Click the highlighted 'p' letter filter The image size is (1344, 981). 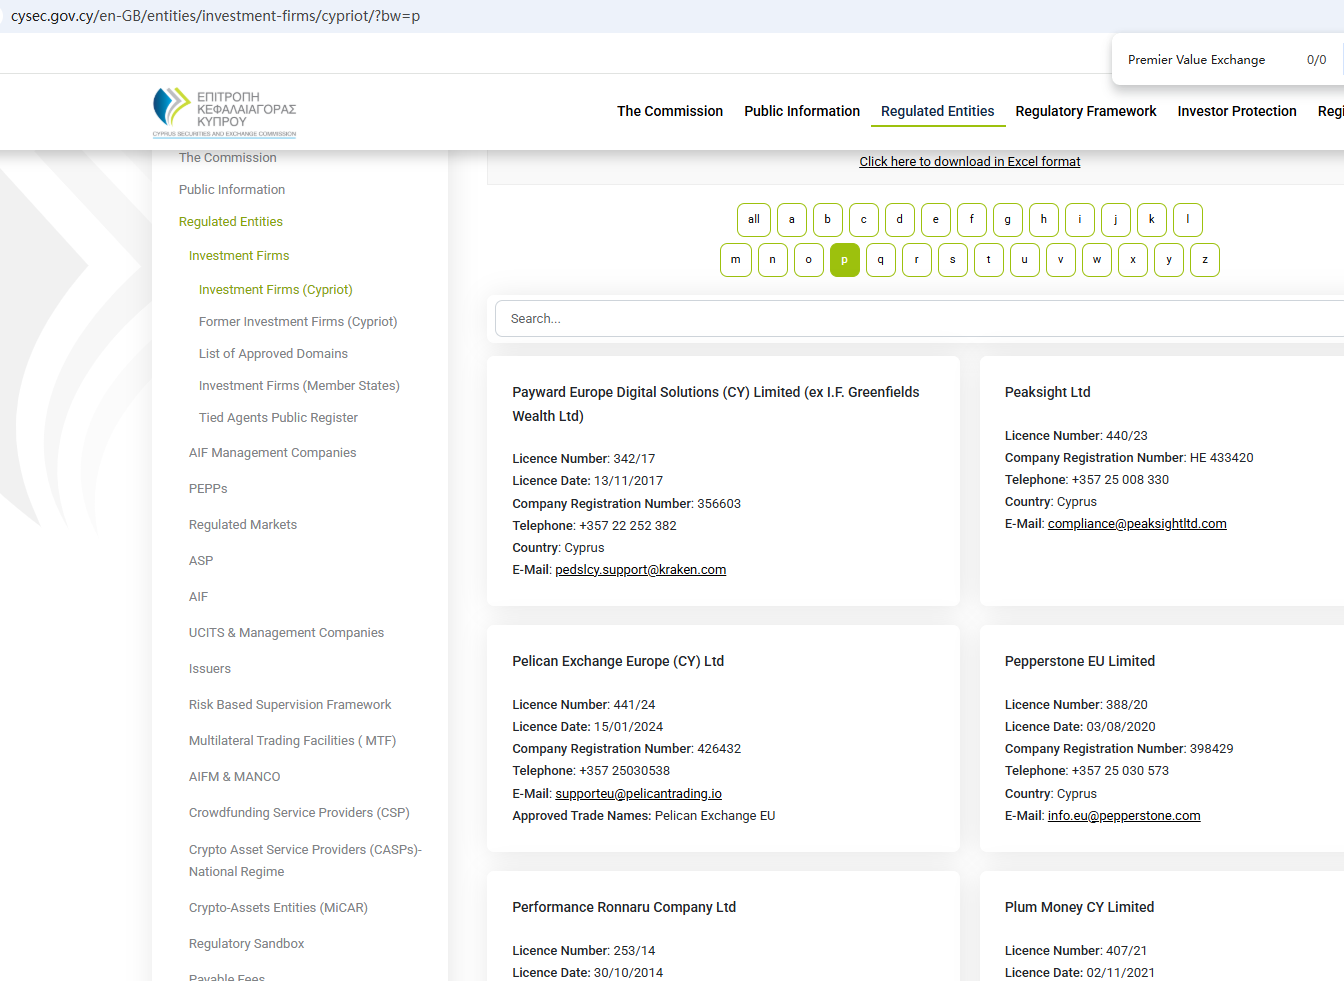[x=844, y=260]
